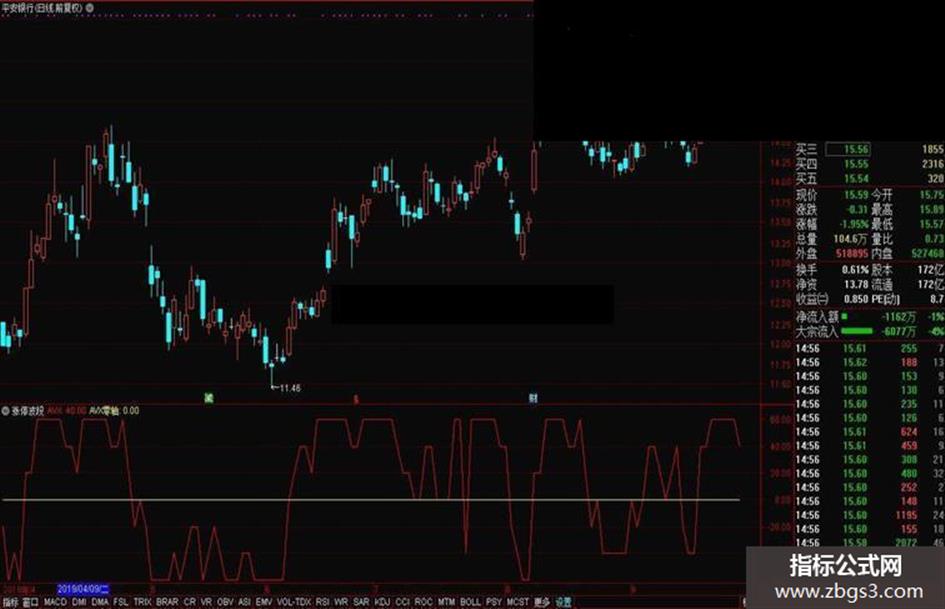Click the 净流入额 -1162万 value
Viewport: 945px width, 609px height.
[x=899, y=317]
